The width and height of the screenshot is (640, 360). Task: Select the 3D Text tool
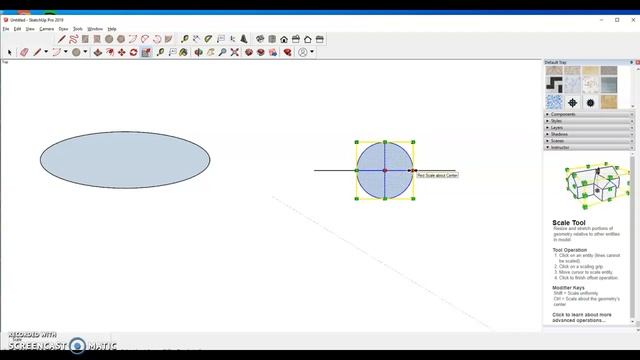pyautogui.click(x=244, y=39)
